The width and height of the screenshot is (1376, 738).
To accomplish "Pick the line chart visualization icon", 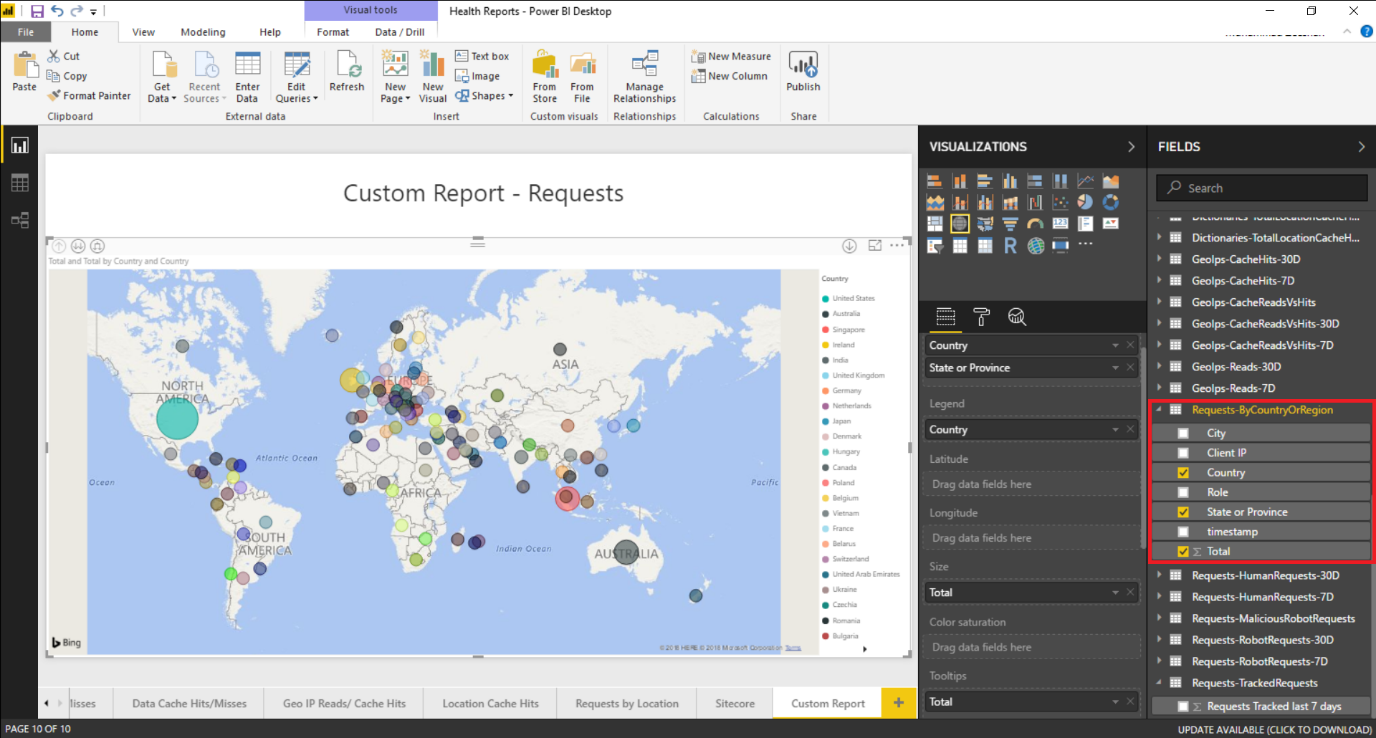I will pos(1086,181).
